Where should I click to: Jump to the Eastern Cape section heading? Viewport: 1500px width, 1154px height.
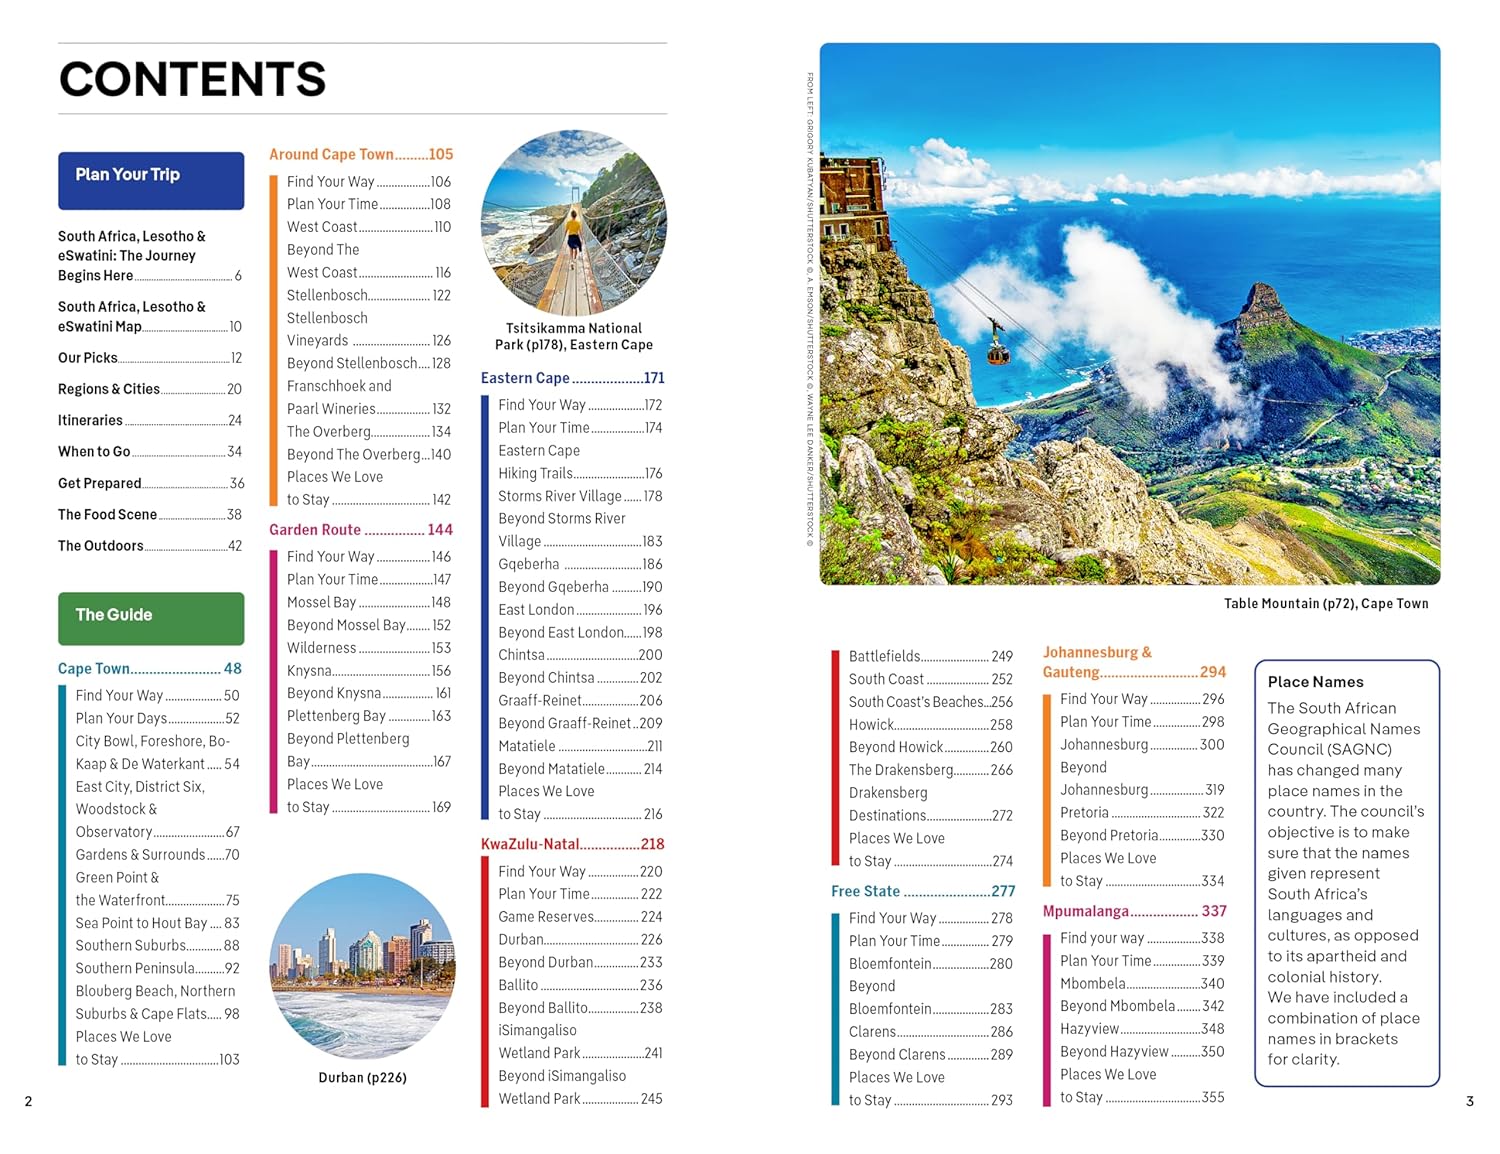tap(572, 378)
